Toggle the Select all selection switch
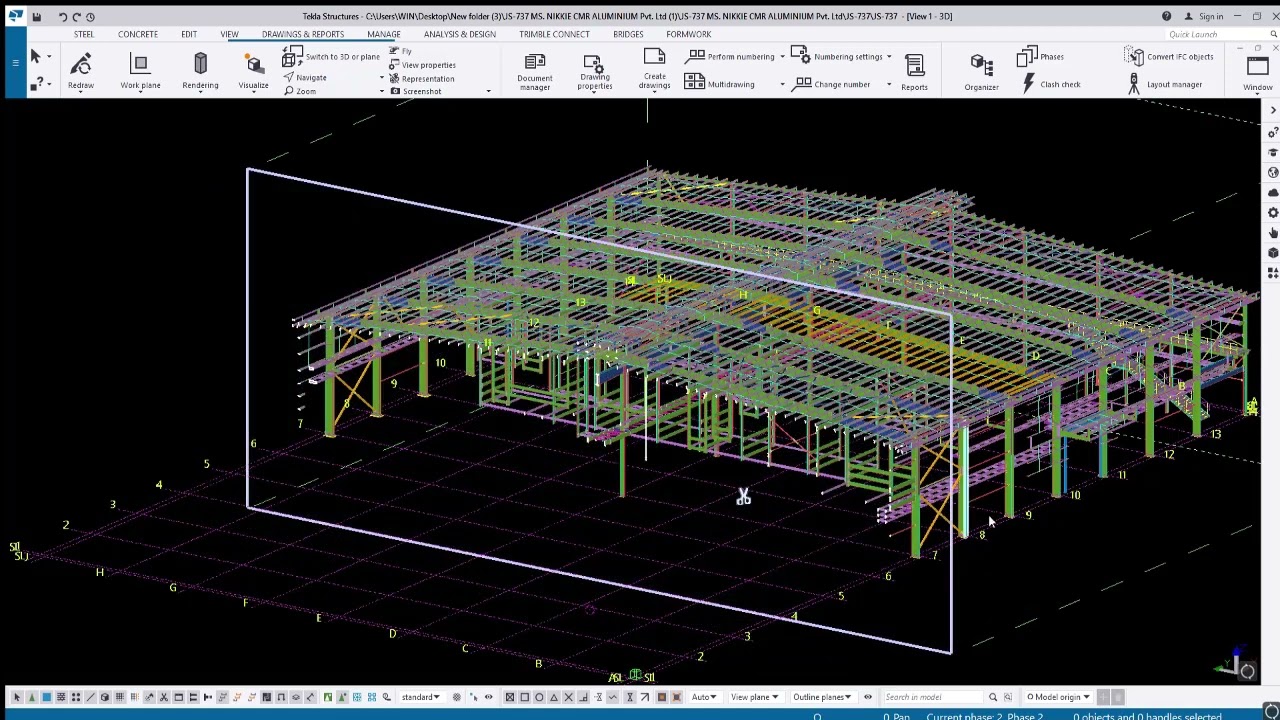The image size is (1280, 720). (x=17, y=697)
